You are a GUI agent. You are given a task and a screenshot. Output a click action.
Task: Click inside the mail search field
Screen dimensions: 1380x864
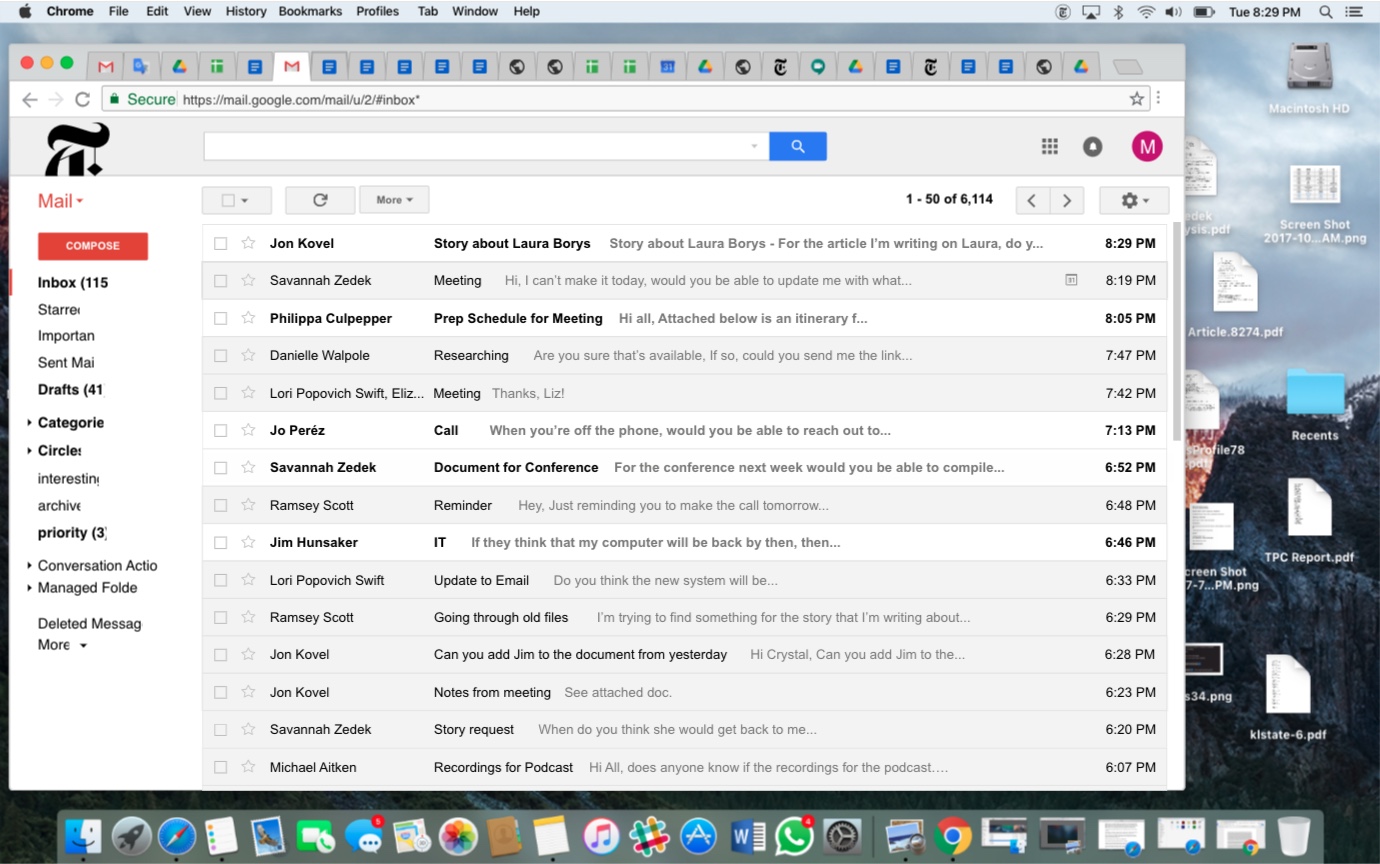pyautogui.click(x=475, y=146)
